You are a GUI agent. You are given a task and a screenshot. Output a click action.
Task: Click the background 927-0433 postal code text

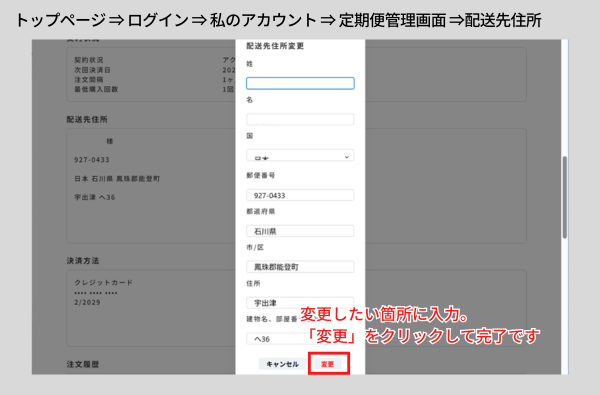[92, 160]
